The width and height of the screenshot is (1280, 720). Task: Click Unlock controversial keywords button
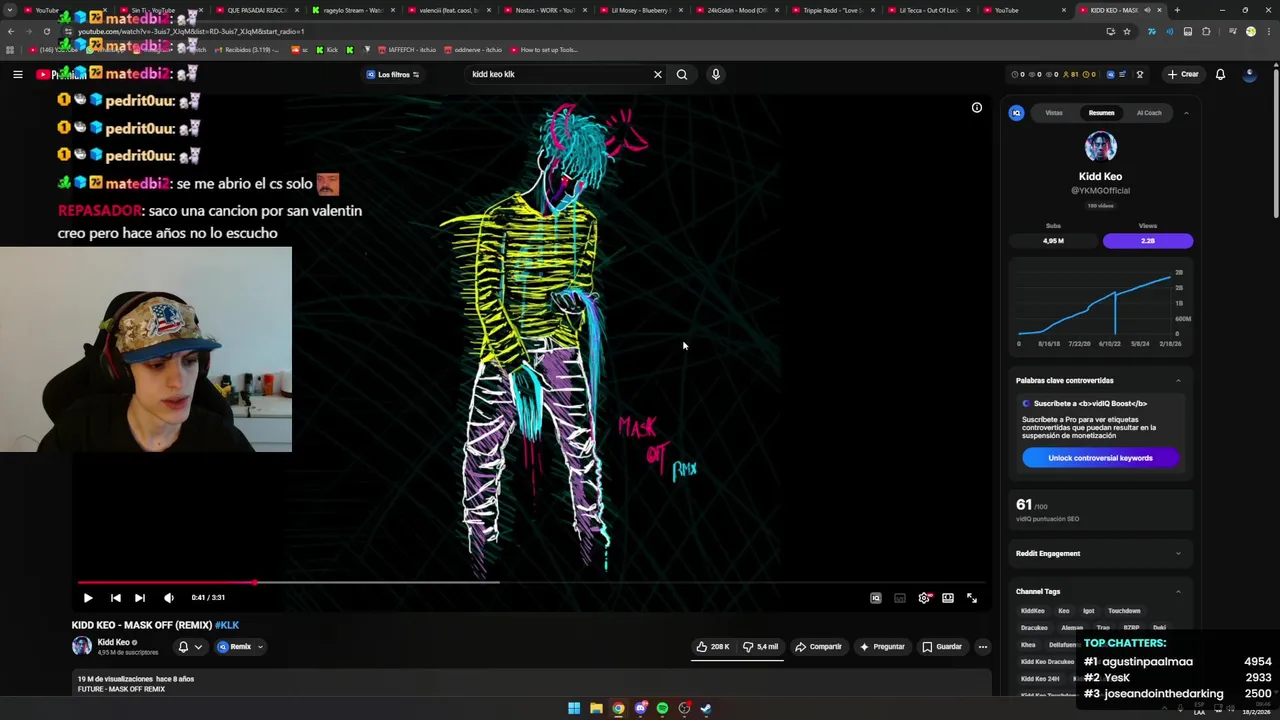click(x=1100, y=458)
